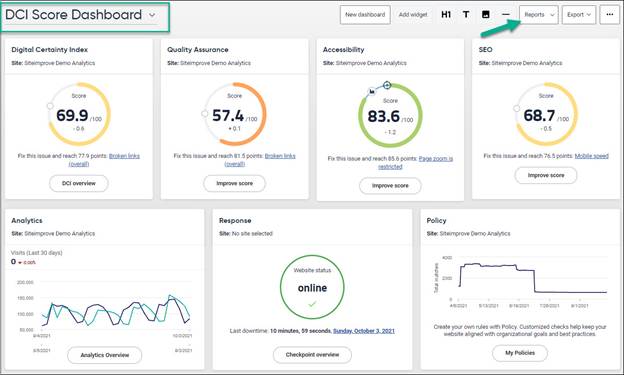Screen dimensions: 624x375
Task: Follow Broken links link in Quality Assurance
Action: coord(280,156)
